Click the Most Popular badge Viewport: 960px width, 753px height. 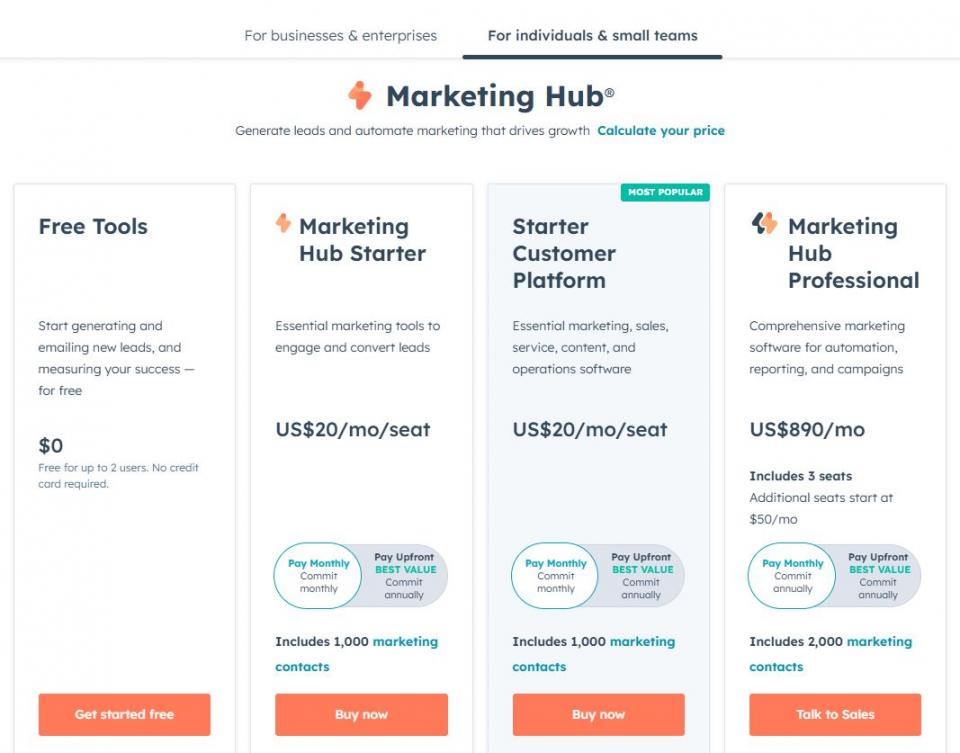click(665, 192)
